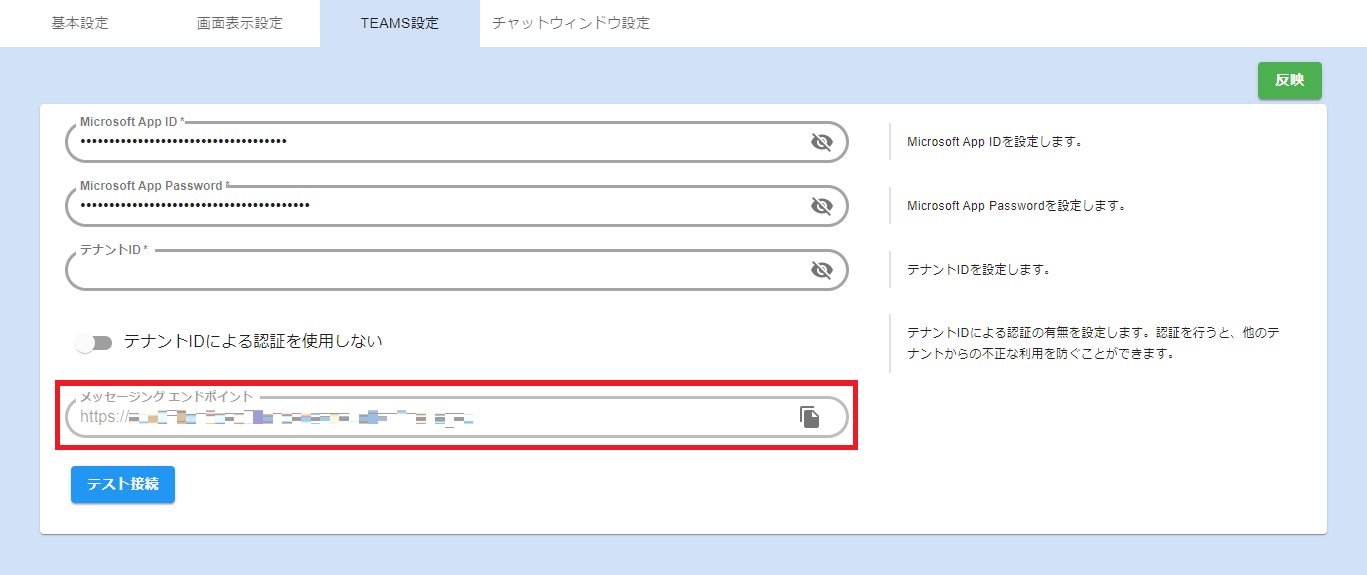Show the hidden Microsoft App ID value

point(821,142)
